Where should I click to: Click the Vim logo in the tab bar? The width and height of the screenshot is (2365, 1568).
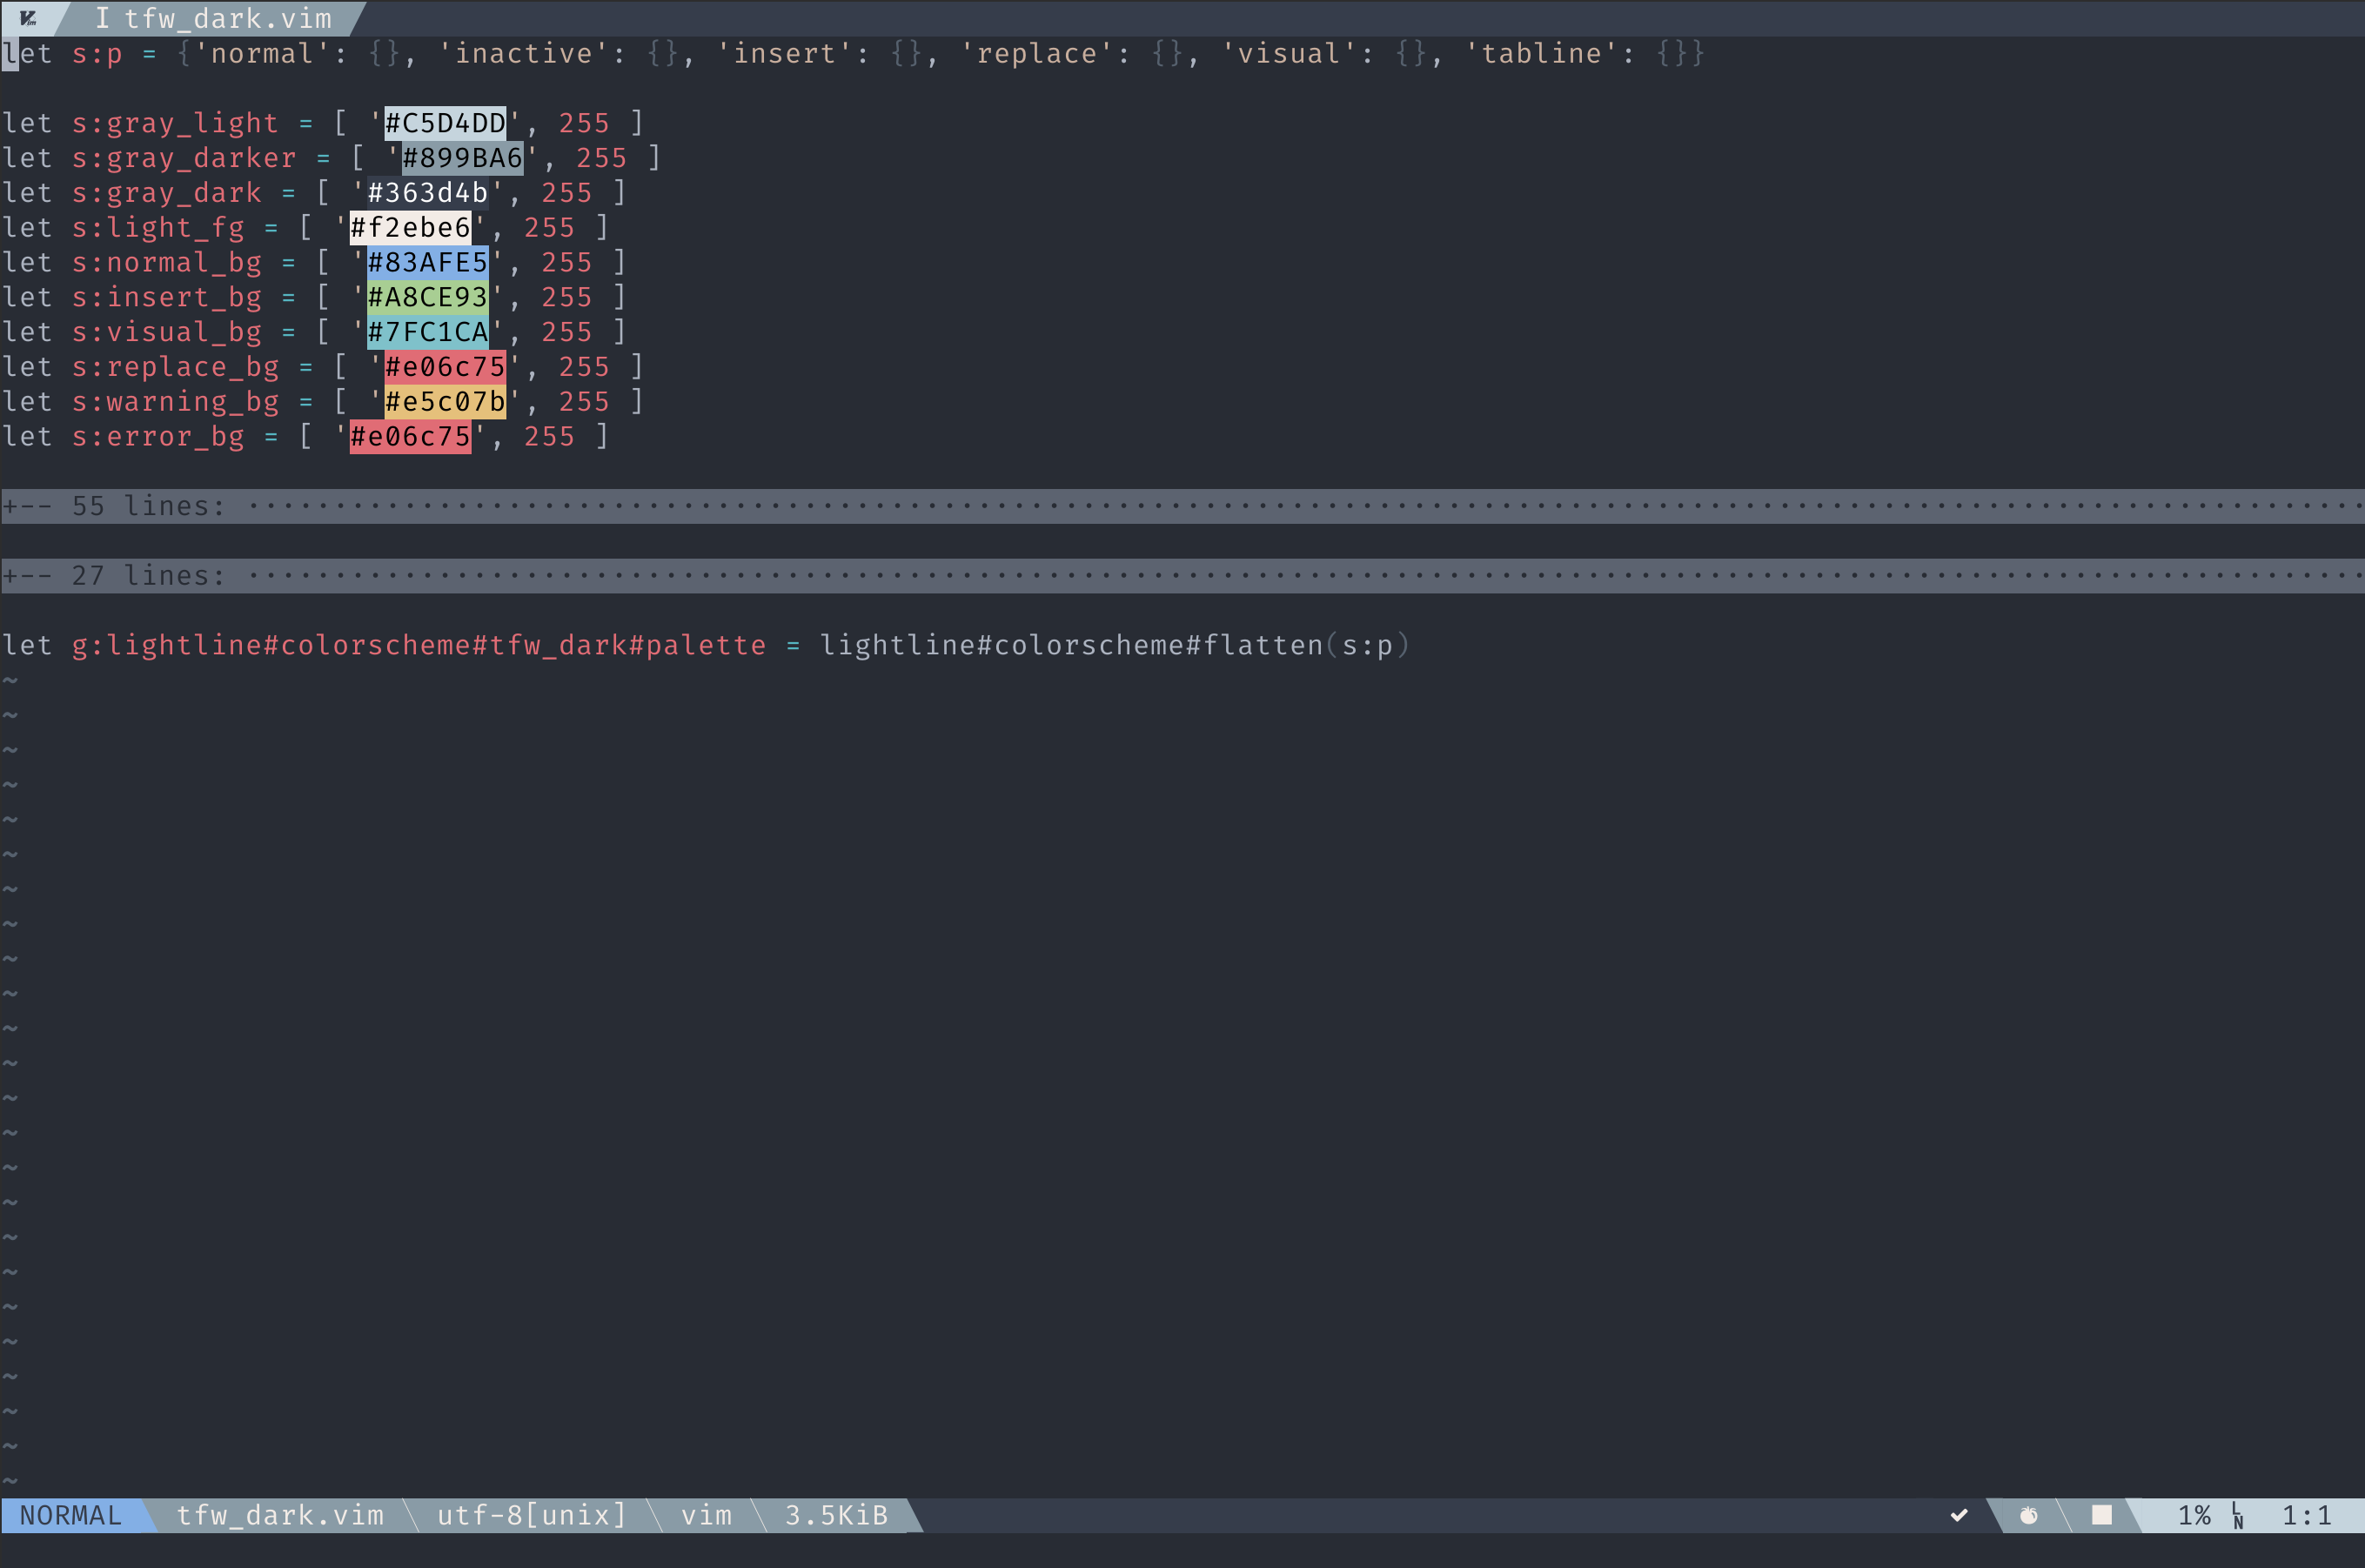30,17
